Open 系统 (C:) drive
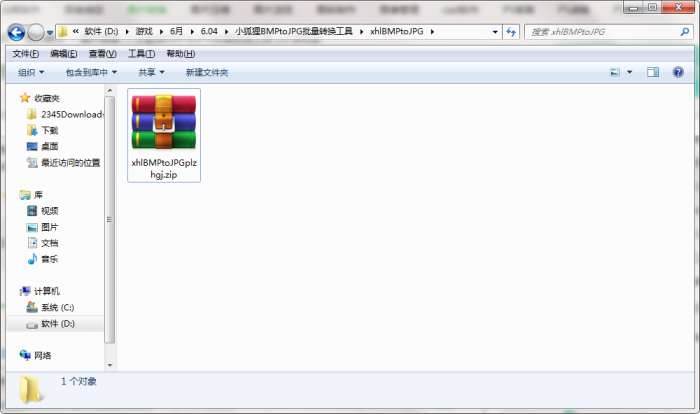 58,308
